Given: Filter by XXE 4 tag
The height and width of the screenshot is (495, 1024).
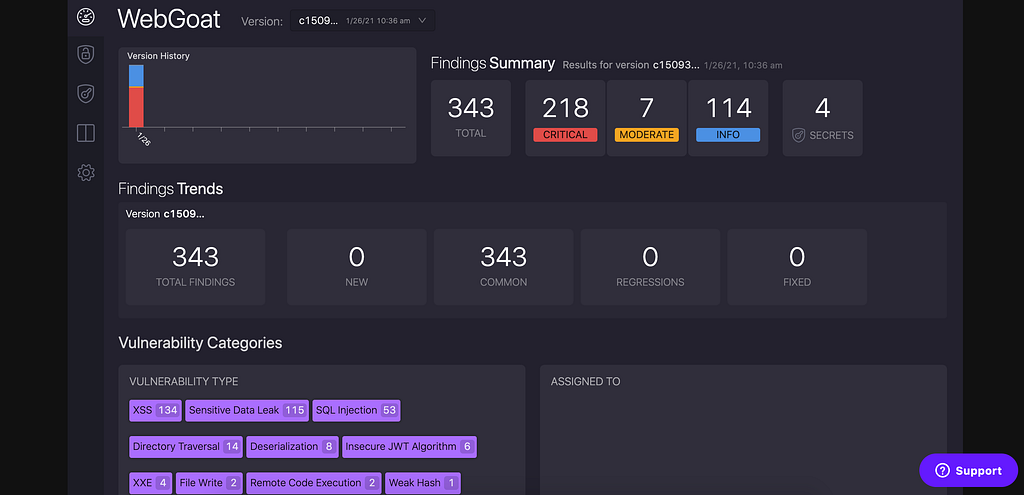Looking at the screenshot, I should [151, 483].
